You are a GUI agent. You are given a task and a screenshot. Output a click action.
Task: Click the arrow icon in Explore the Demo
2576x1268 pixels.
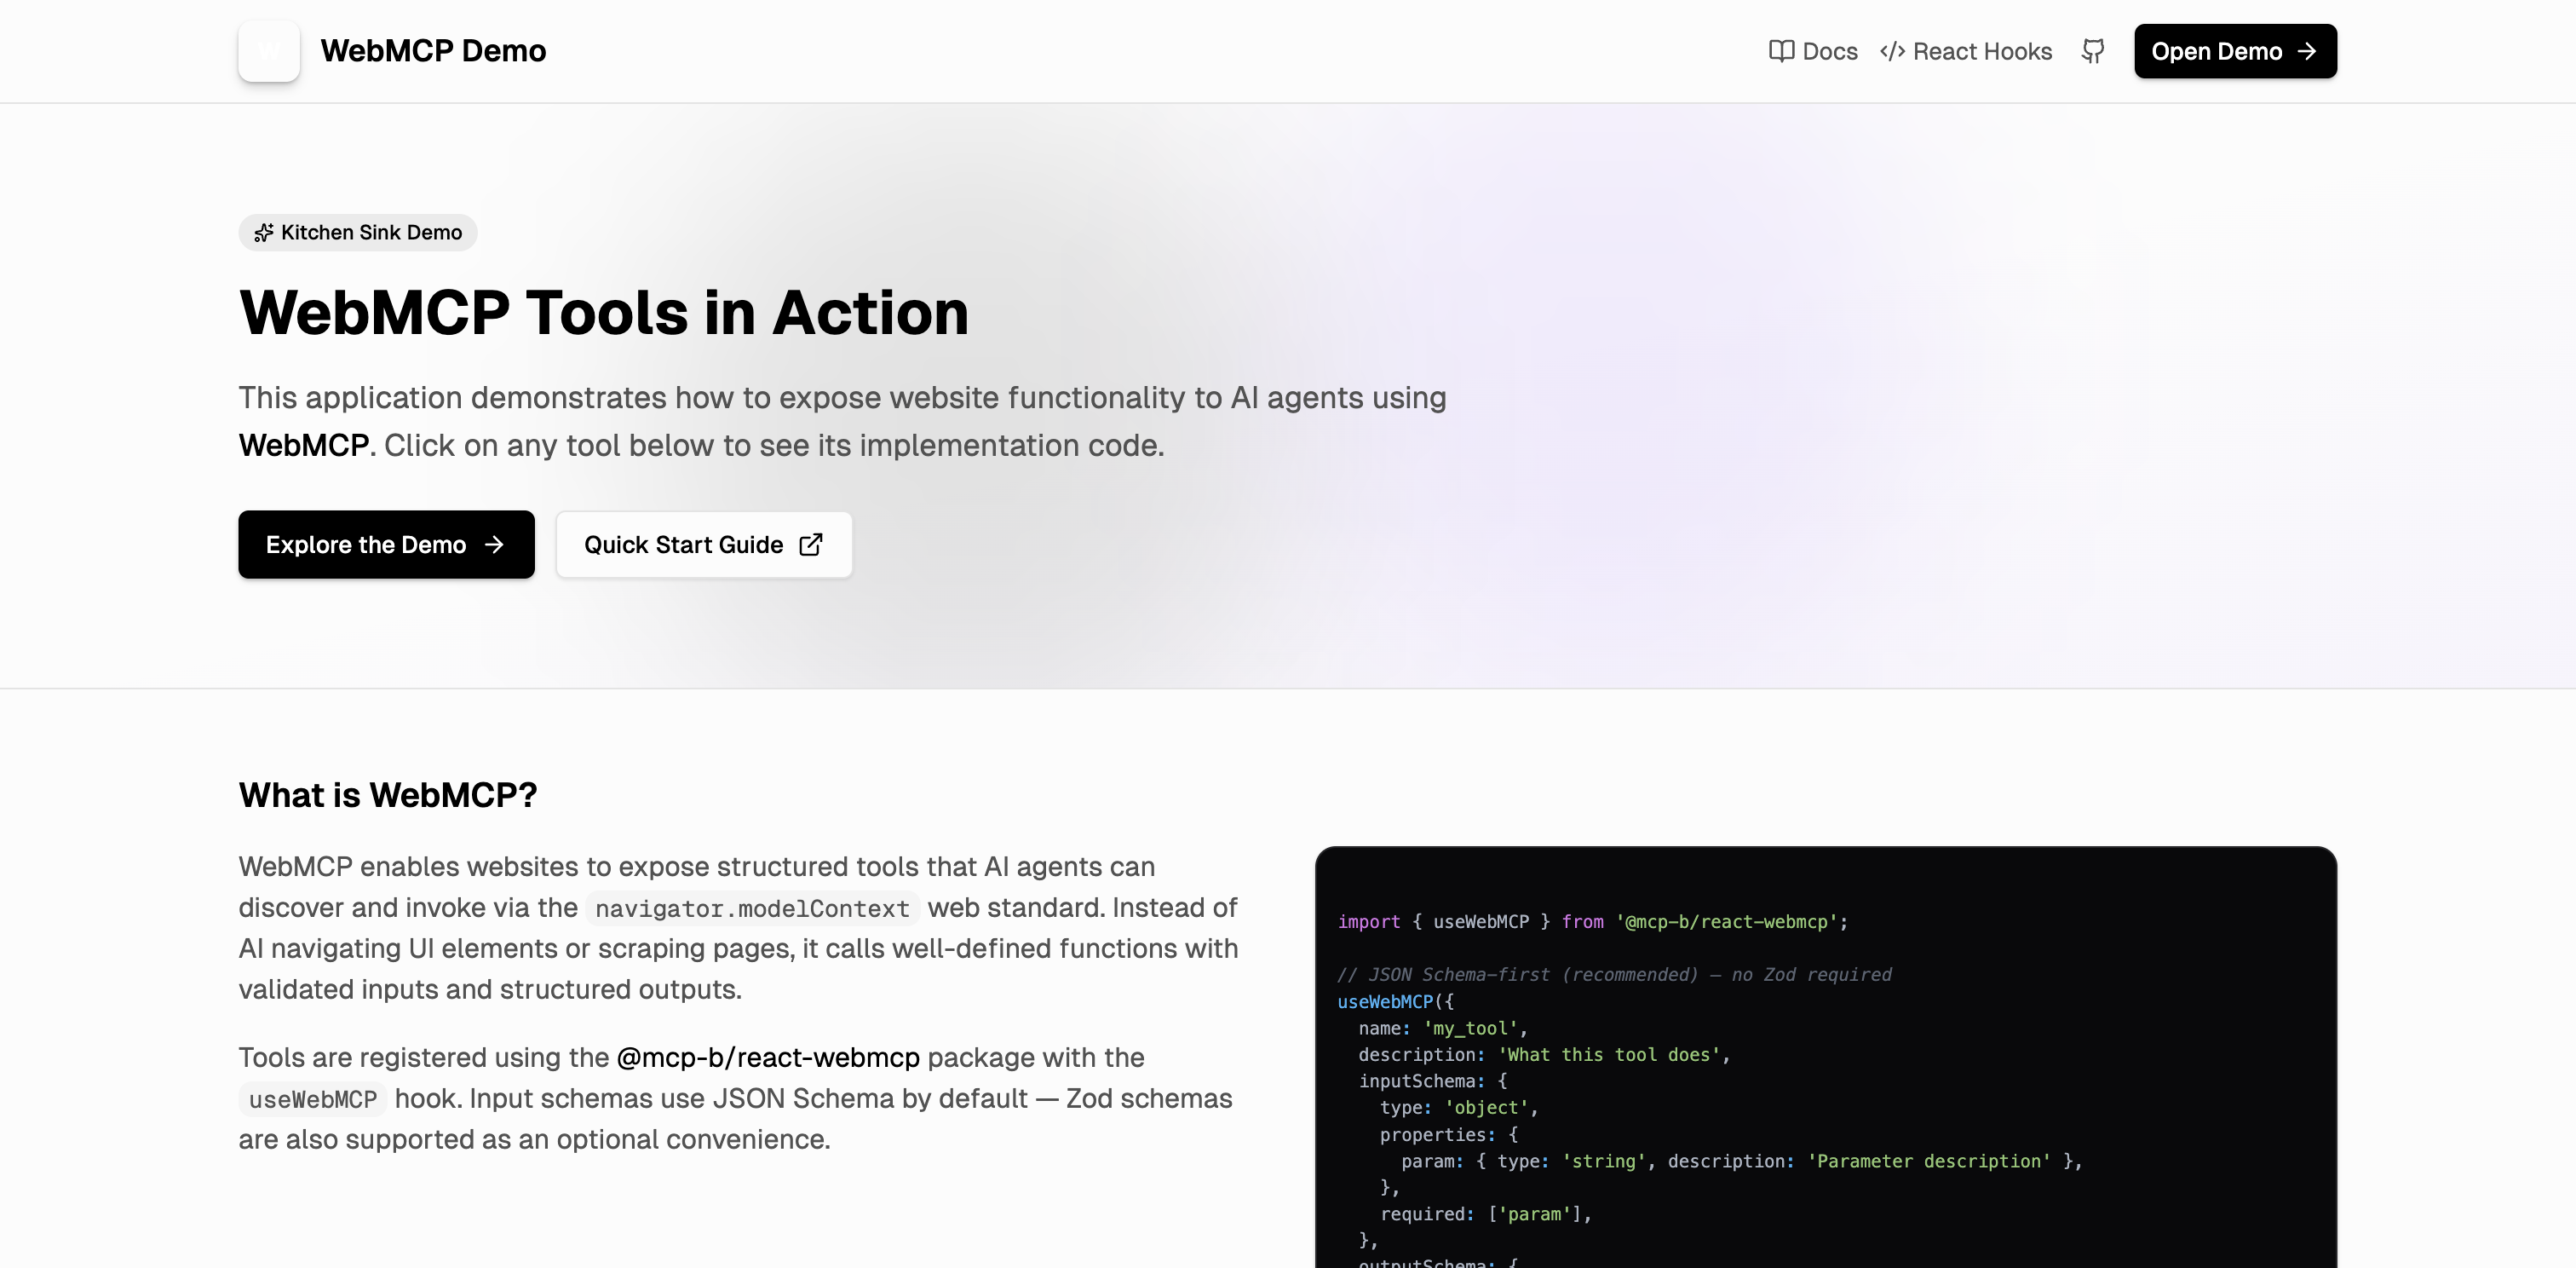coord(496,545)
